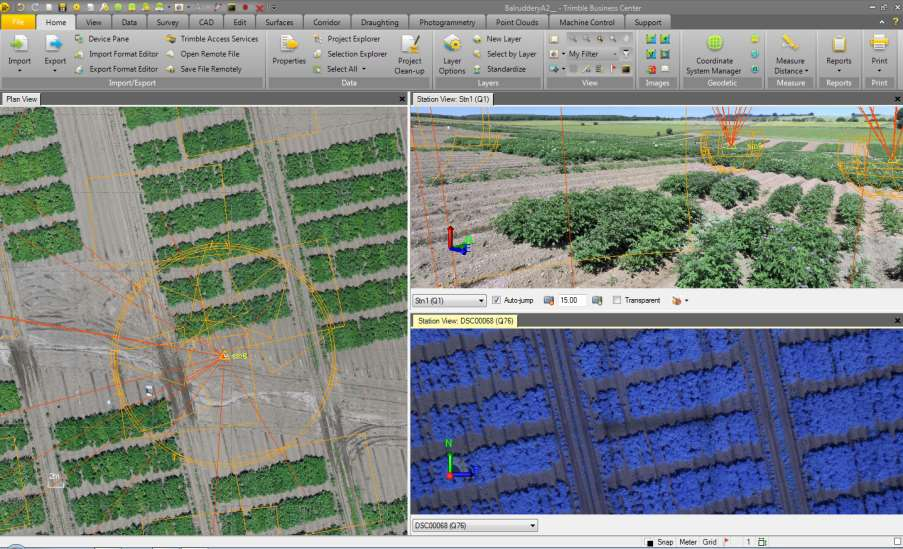Click the funnel filter icon beside My Filter
The image size is (903, 549).
(x=626, y=54)
